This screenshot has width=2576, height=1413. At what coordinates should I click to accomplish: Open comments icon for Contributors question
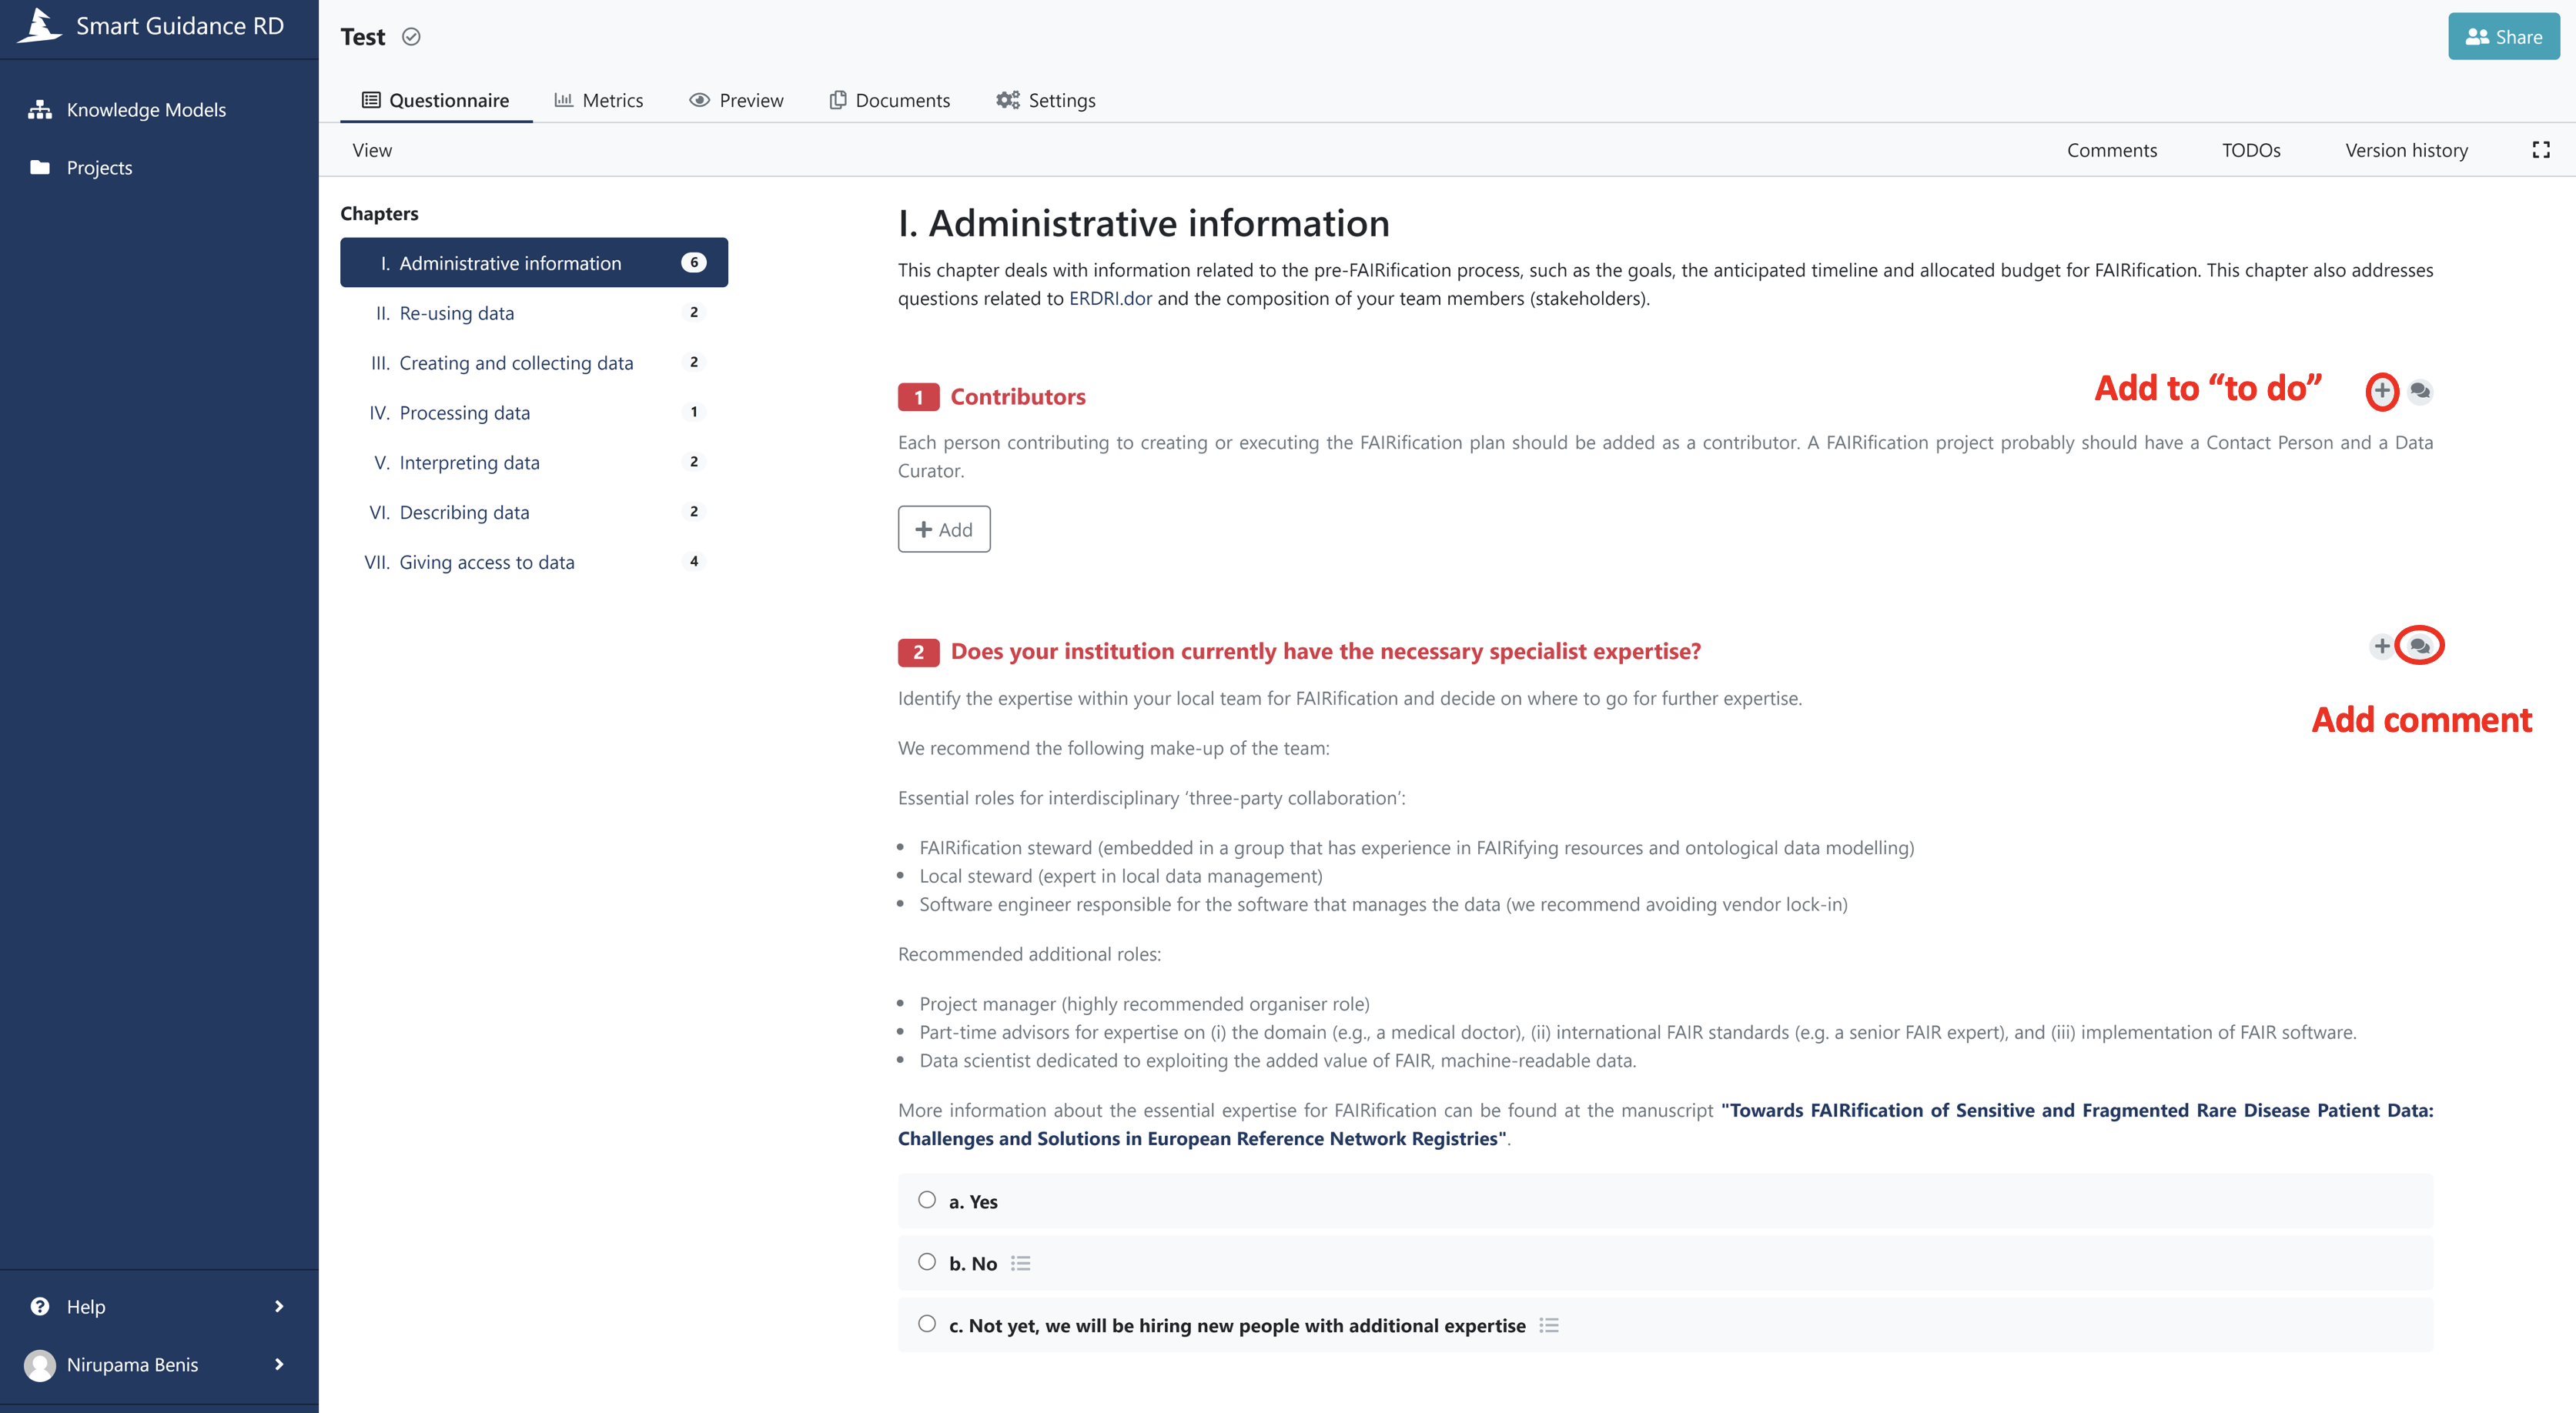2420,390
